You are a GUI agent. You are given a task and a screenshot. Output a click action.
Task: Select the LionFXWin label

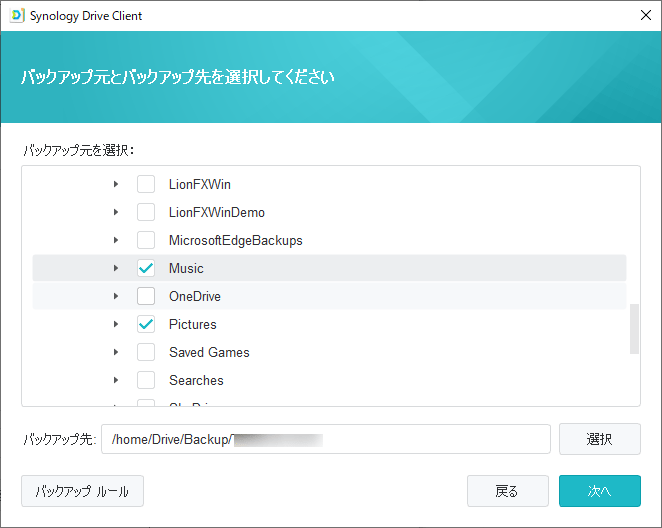(200, 184)
